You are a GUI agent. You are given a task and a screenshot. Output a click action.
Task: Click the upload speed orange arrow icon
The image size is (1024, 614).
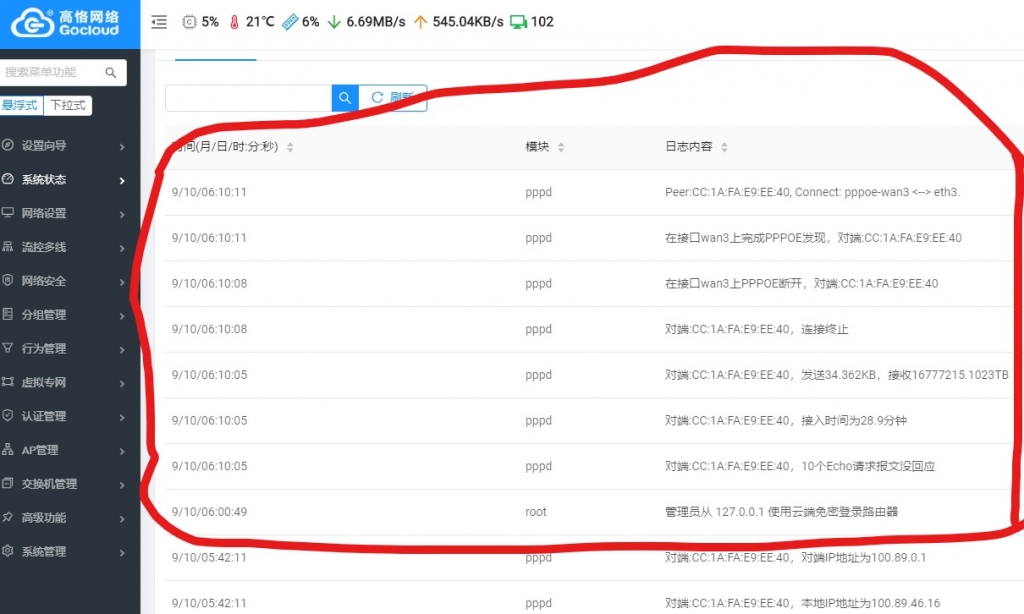[x=418, y=20]
